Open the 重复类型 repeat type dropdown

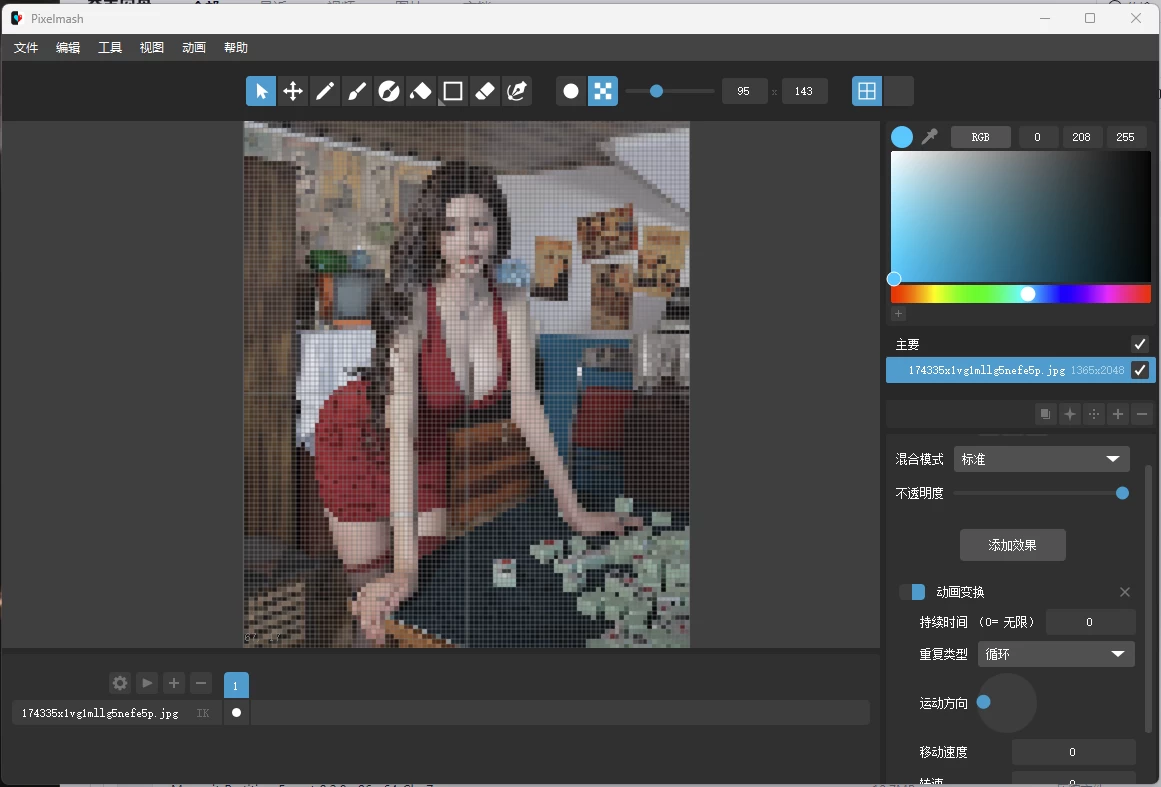tap(1055, 654)
